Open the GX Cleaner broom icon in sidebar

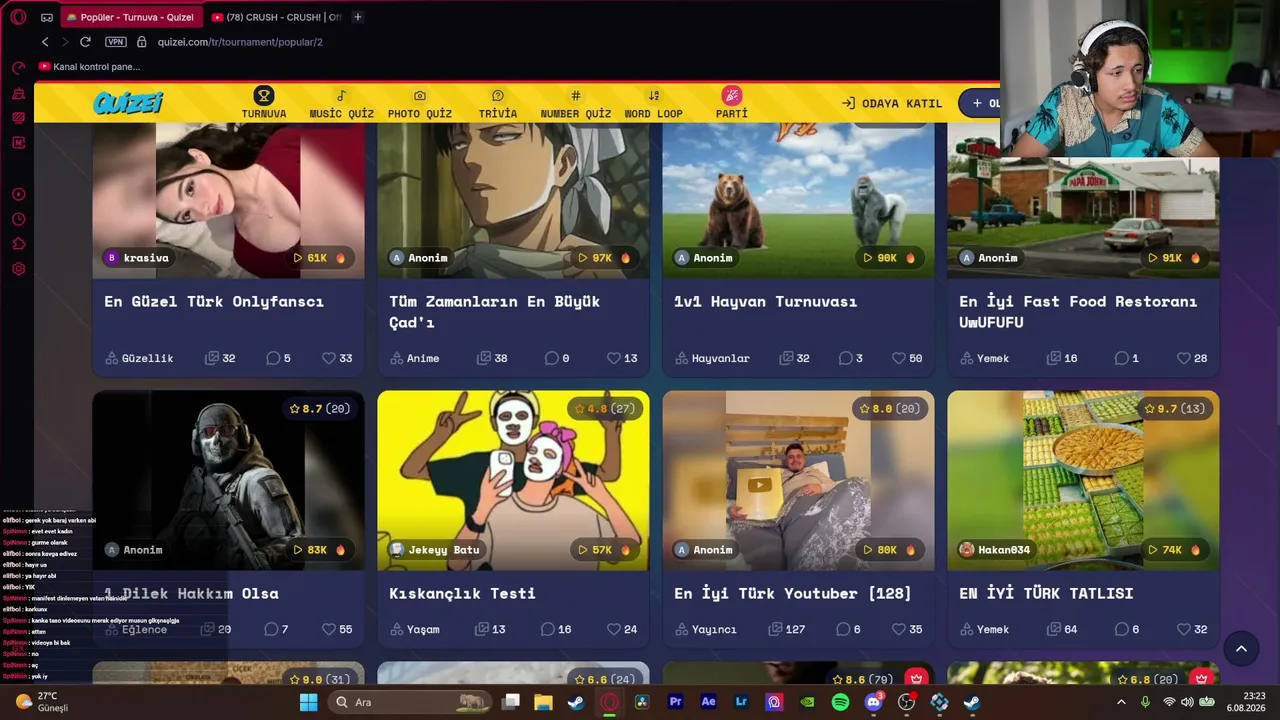click(x=18, y=93)
